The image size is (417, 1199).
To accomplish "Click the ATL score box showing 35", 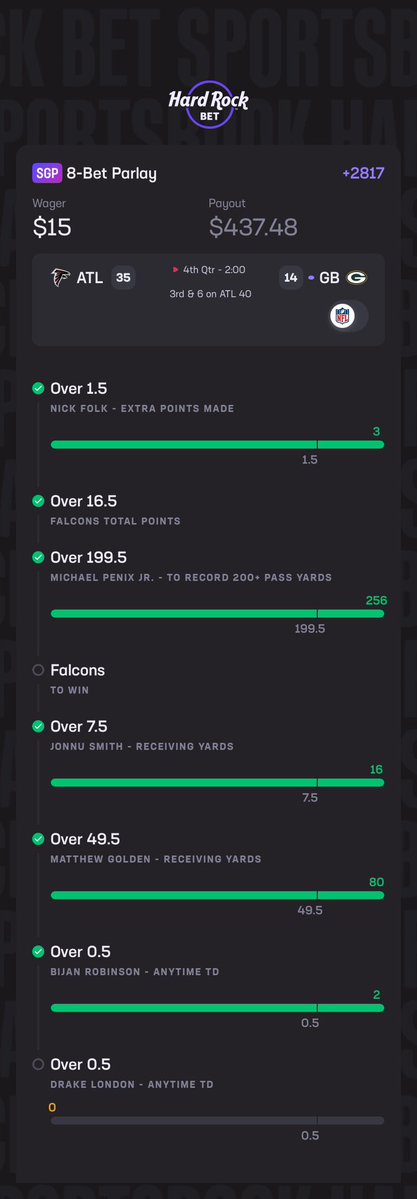I will 123,278.
